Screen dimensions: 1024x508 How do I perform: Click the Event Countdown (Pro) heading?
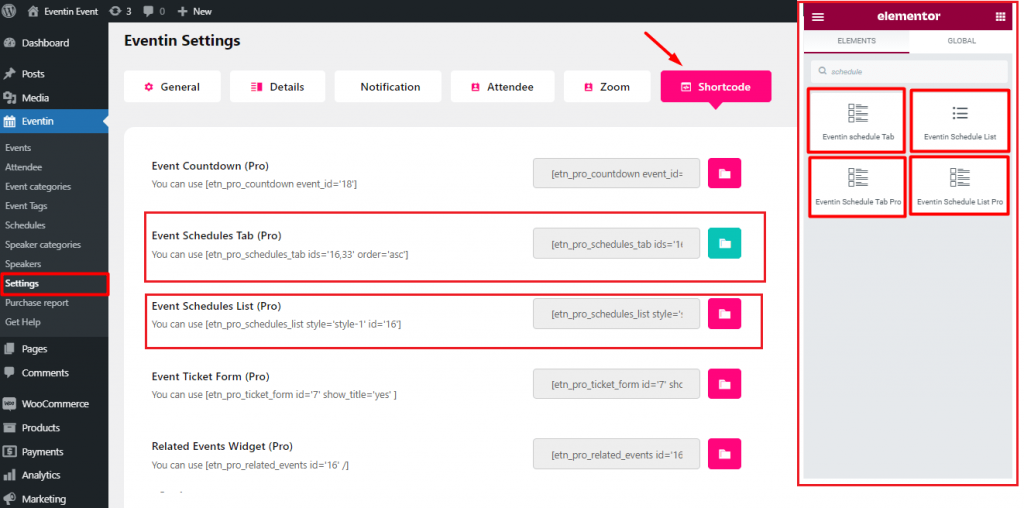click(210, 166)
